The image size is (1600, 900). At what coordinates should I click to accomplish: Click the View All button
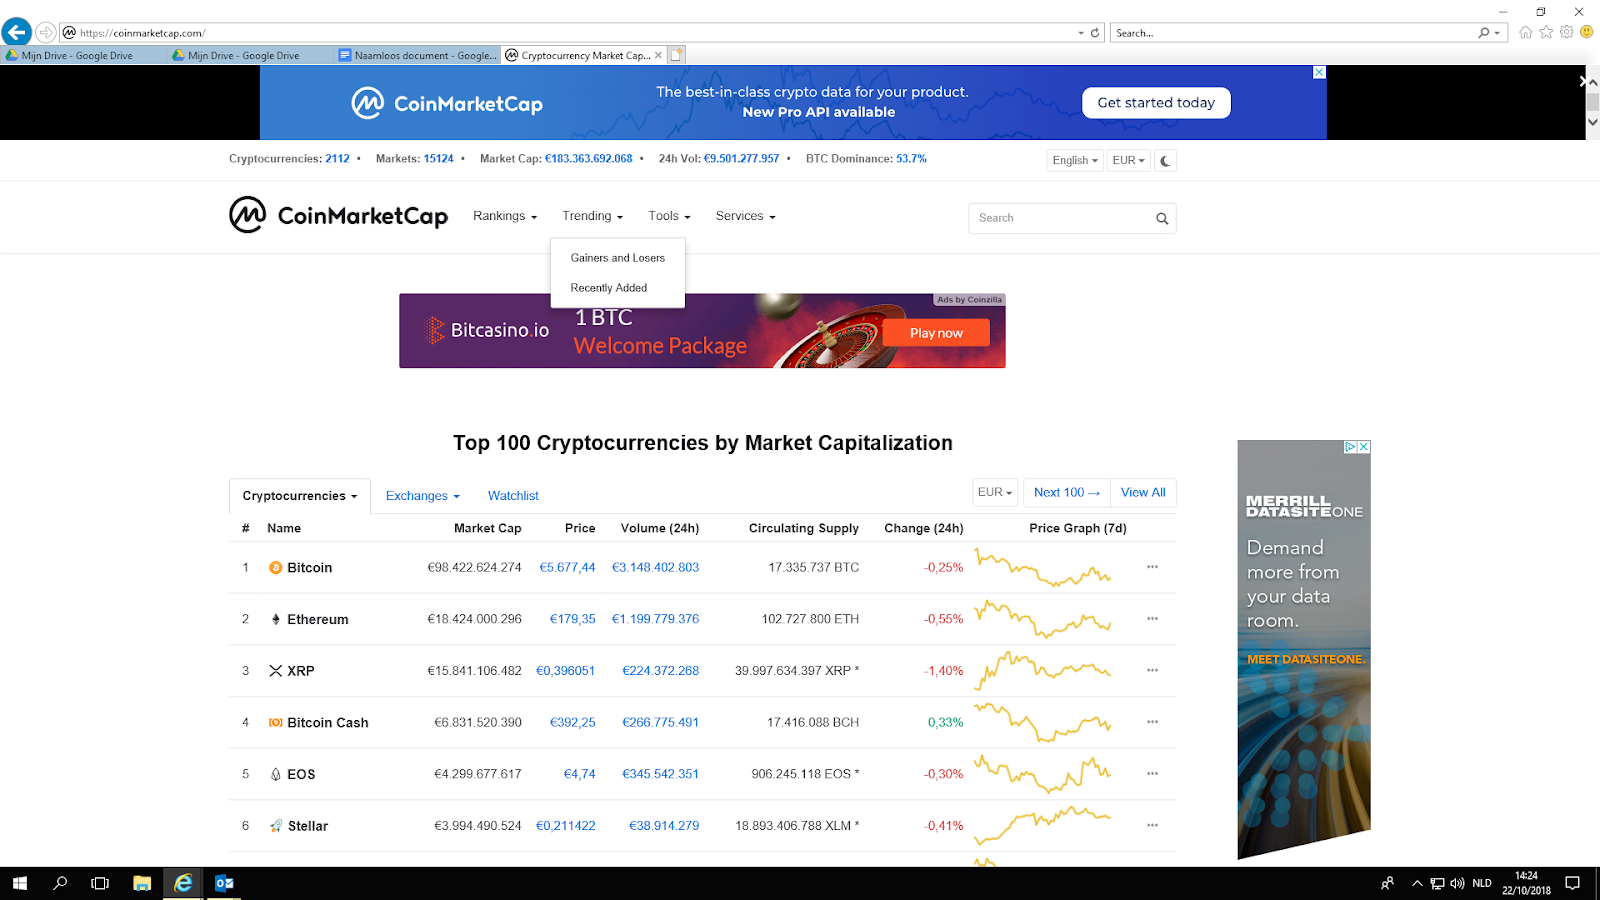1143,492
